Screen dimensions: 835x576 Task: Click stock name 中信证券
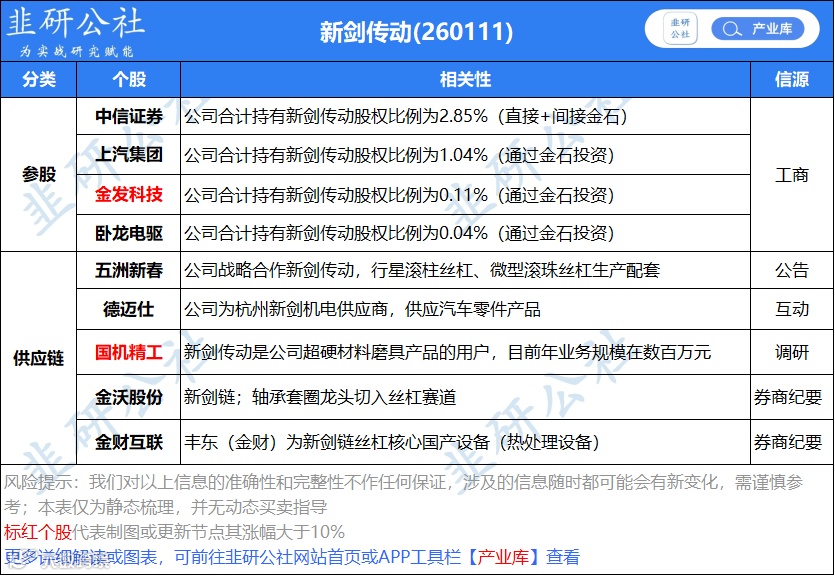click(129, 116)
